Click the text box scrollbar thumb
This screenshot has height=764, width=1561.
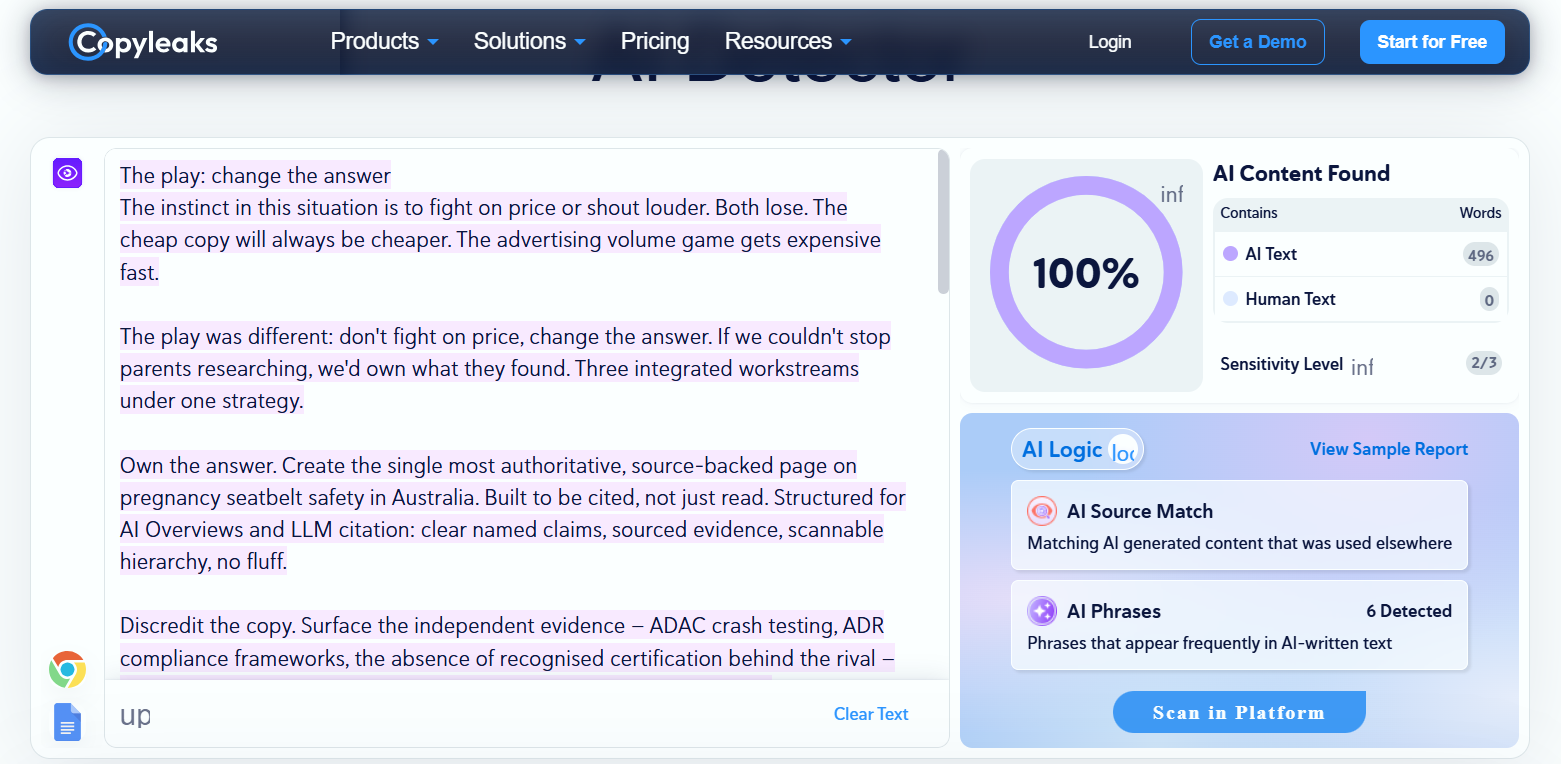point(943,222)
